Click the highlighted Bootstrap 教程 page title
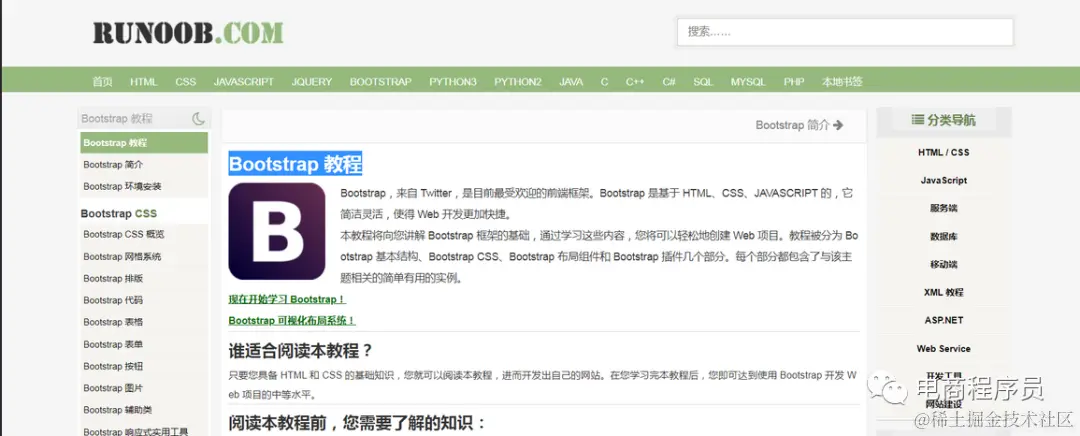This screenshot has height=436, width=1080. point(295,164)
